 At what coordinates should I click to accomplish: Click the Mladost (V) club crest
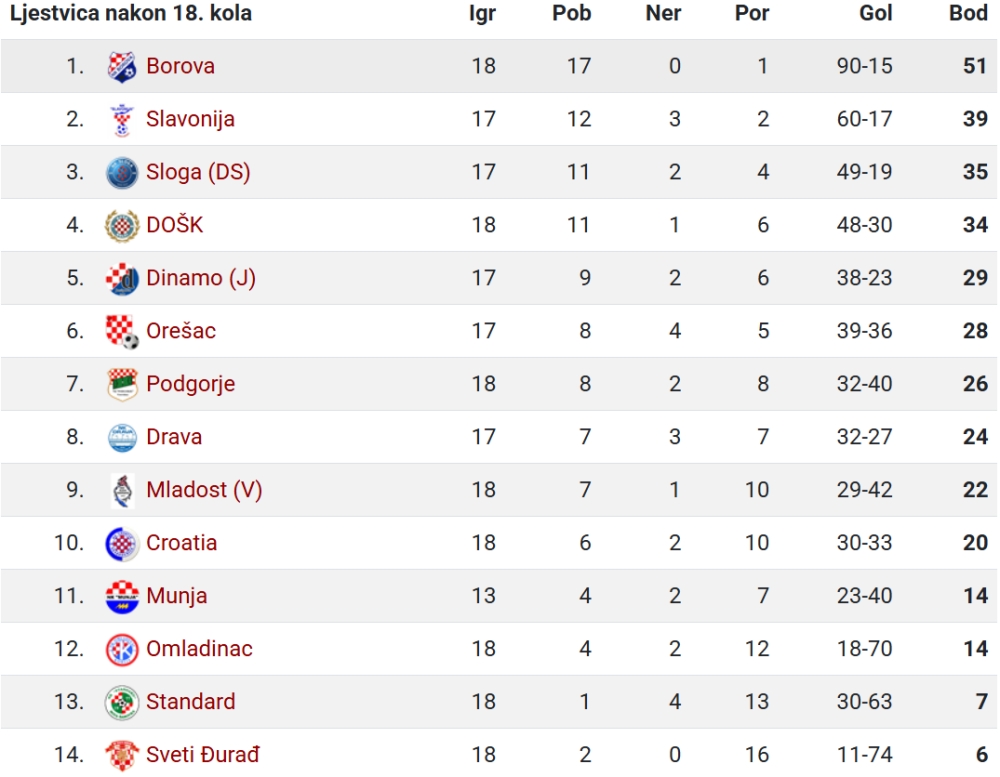click(x=122, y=490)
